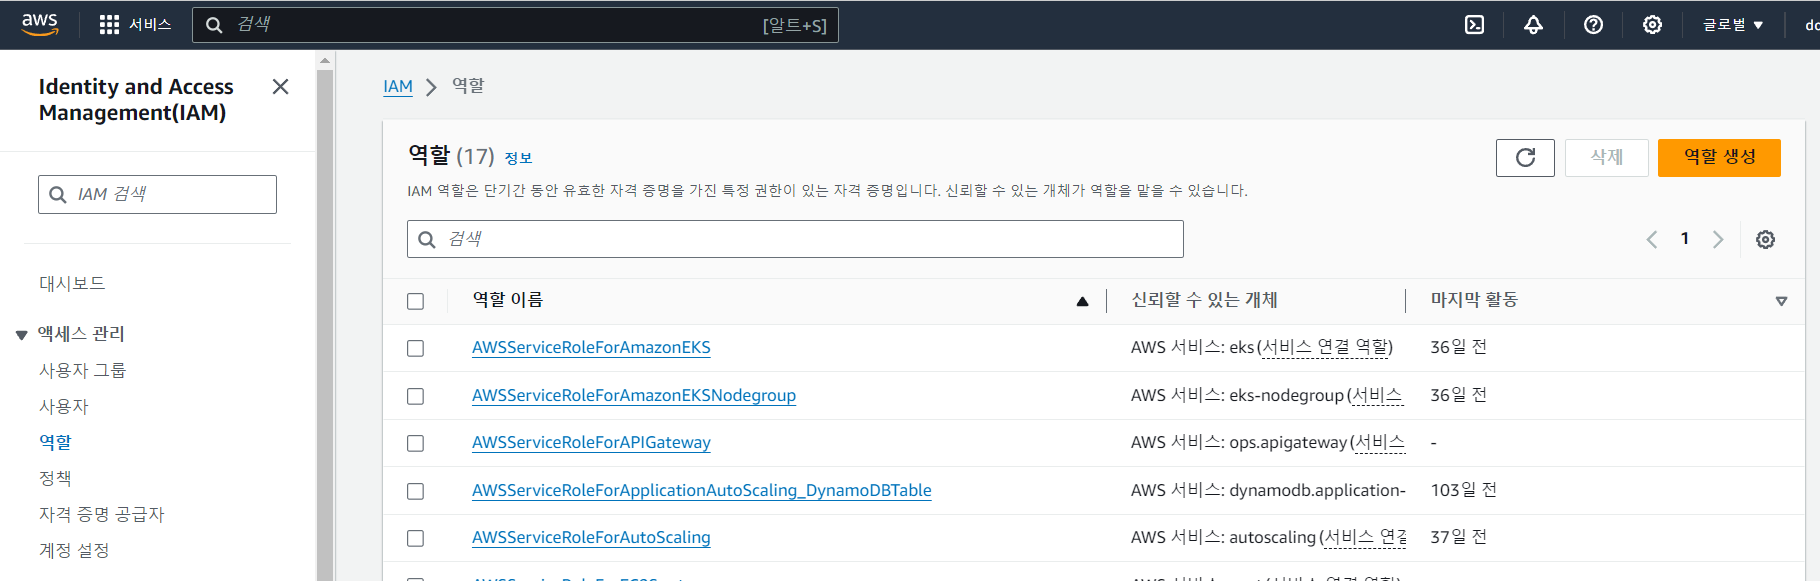Screen dimensions: 1820x581
Task: Click the '103일 전' last activity cell
Action: tap(1463, 490)
